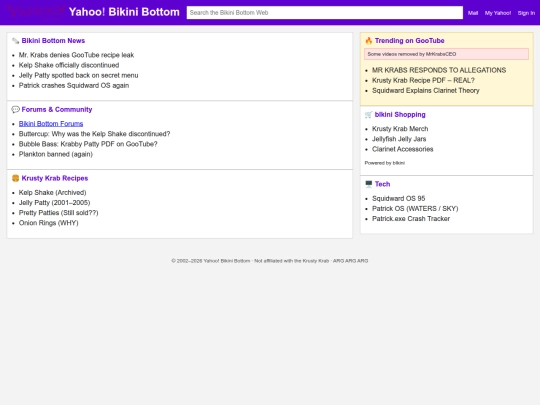The height and width of the screenshot is (405, 540).
Task: Select the bikini Shopping heading
Action: click(400, 115)
